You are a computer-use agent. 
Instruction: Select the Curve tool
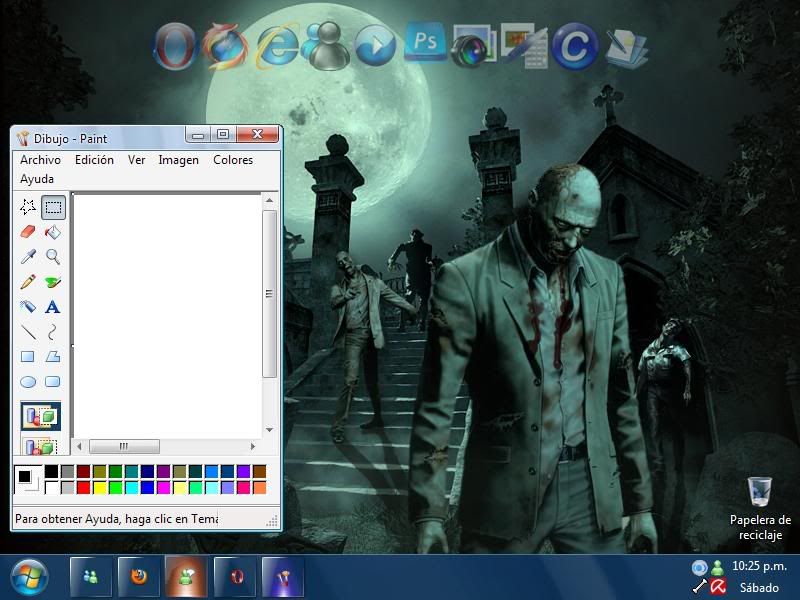click(53, 332)
